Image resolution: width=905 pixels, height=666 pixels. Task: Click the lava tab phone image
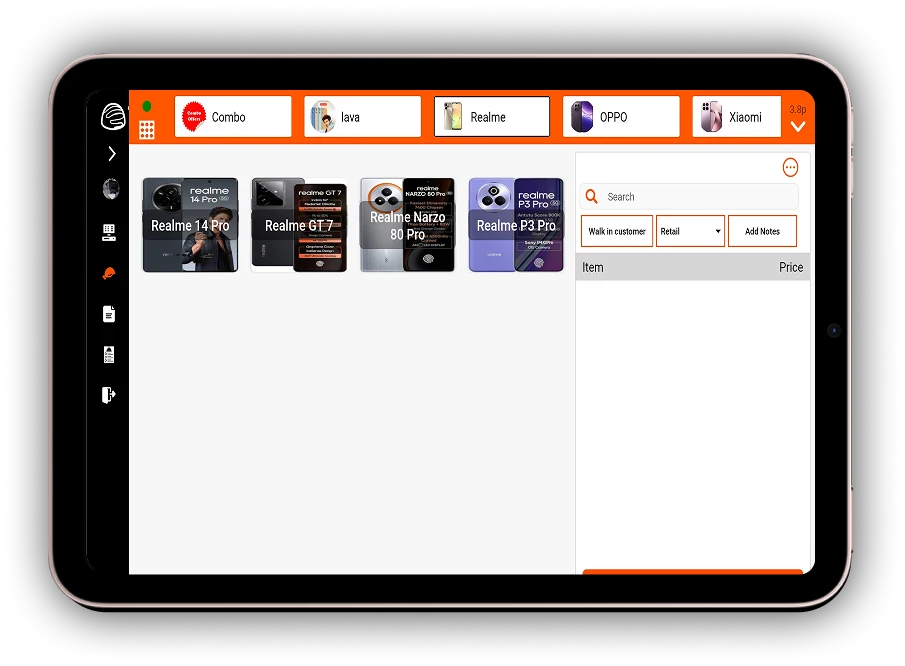pos(323,117)
